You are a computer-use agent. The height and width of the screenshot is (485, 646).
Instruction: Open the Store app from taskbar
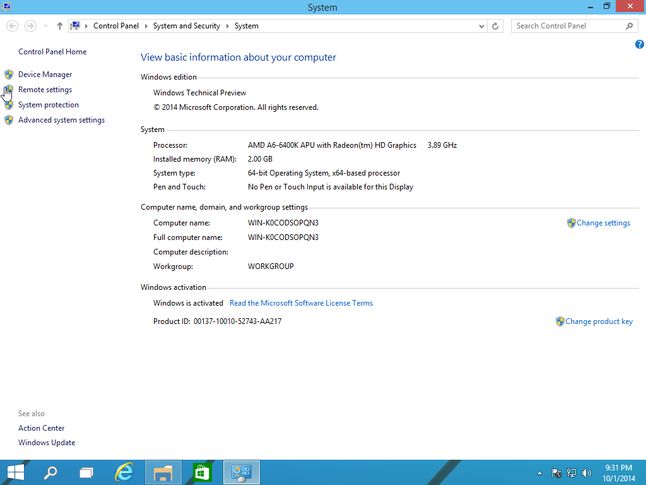coord(202,472)
